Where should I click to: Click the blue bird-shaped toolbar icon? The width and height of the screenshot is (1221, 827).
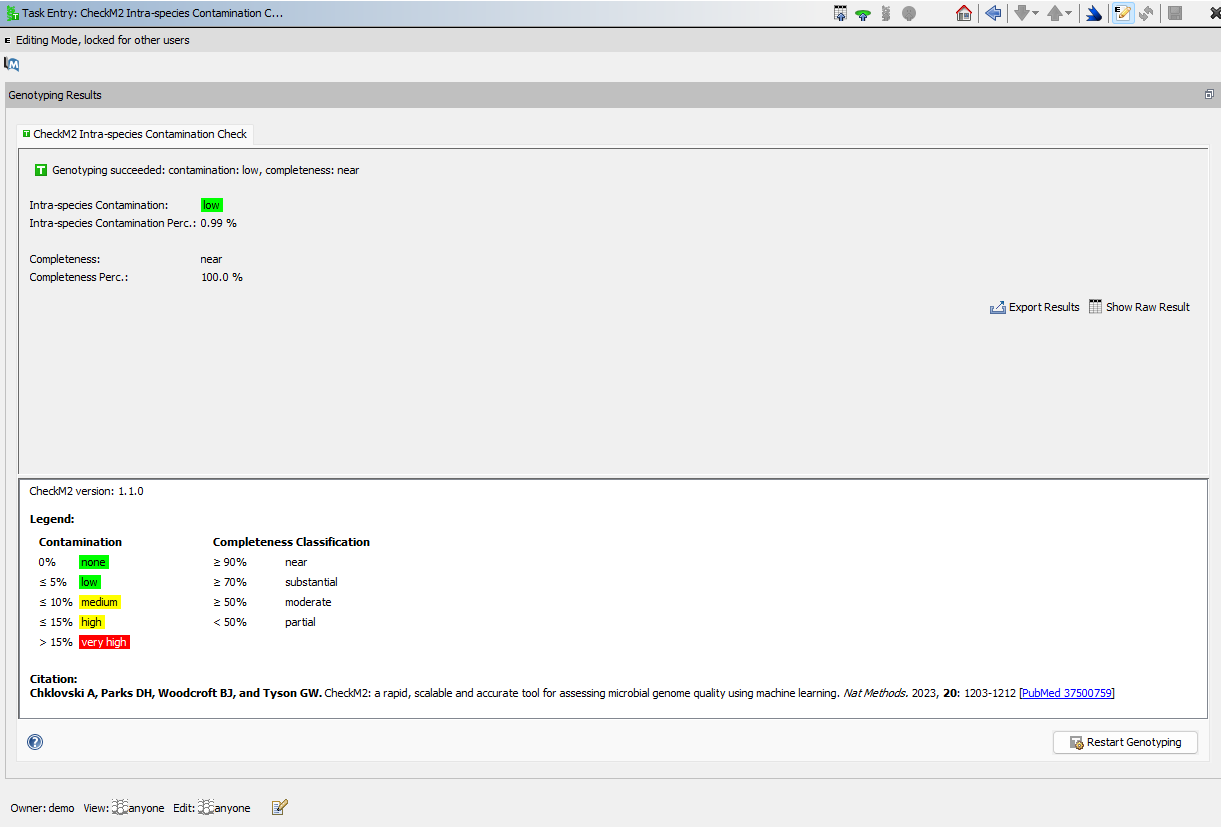tap(1094, 13)
